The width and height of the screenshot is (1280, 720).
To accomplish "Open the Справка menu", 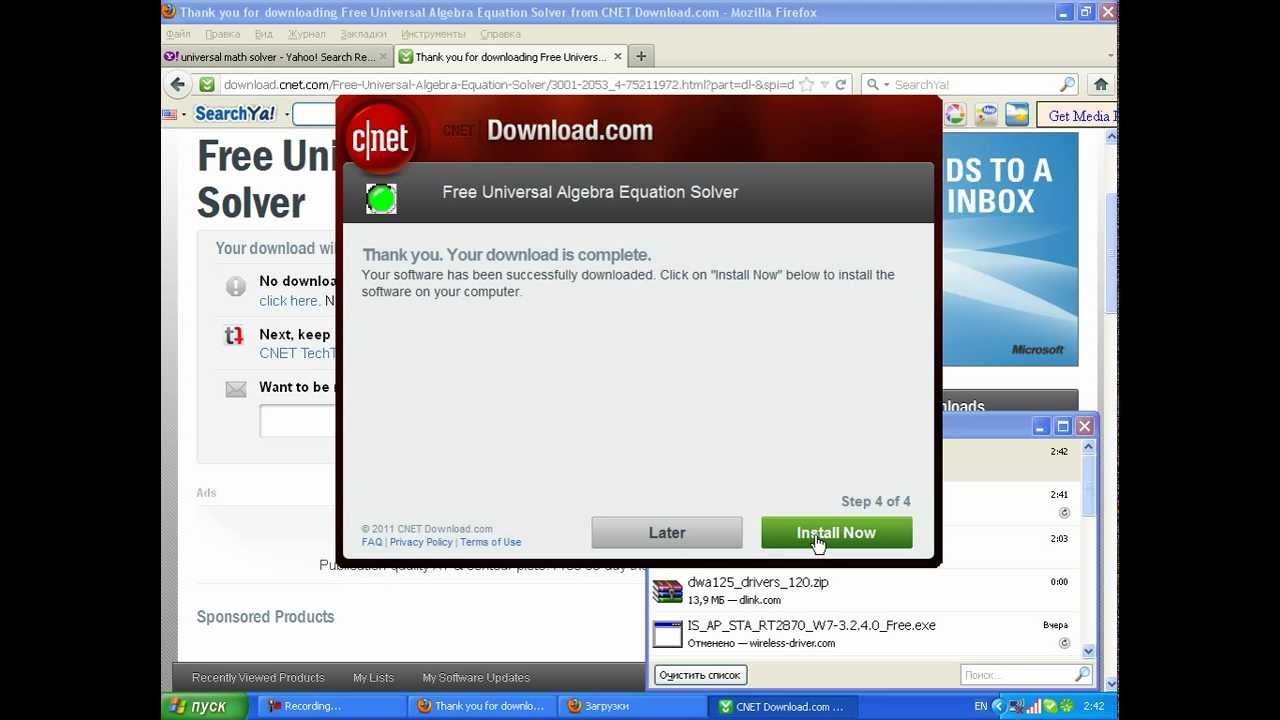I will click(500, 34).
